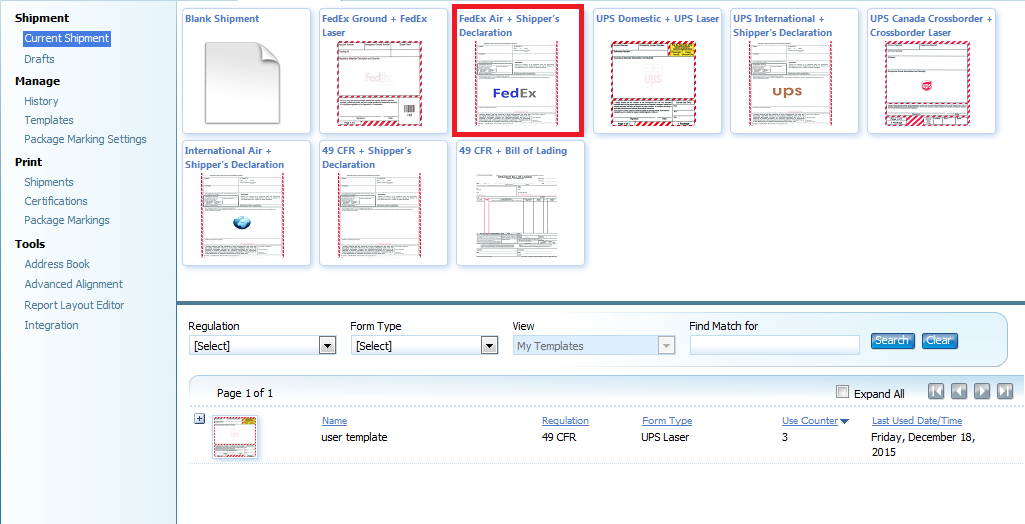Go to the last page of results
1025x524 pixels.
click(1005, 392)
